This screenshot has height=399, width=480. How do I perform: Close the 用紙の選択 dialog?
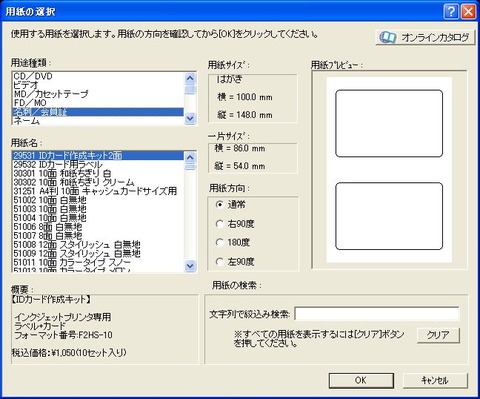click(x=468, y=12)
